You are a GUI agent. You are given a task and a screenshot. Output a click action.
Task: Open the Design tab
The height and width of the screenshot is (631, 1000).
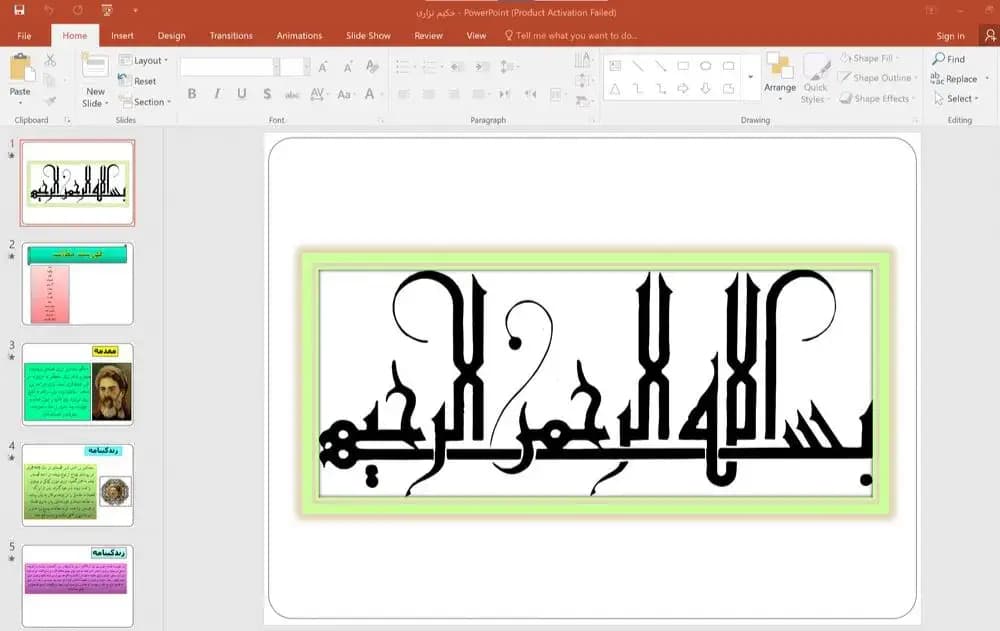click(172, 36)
